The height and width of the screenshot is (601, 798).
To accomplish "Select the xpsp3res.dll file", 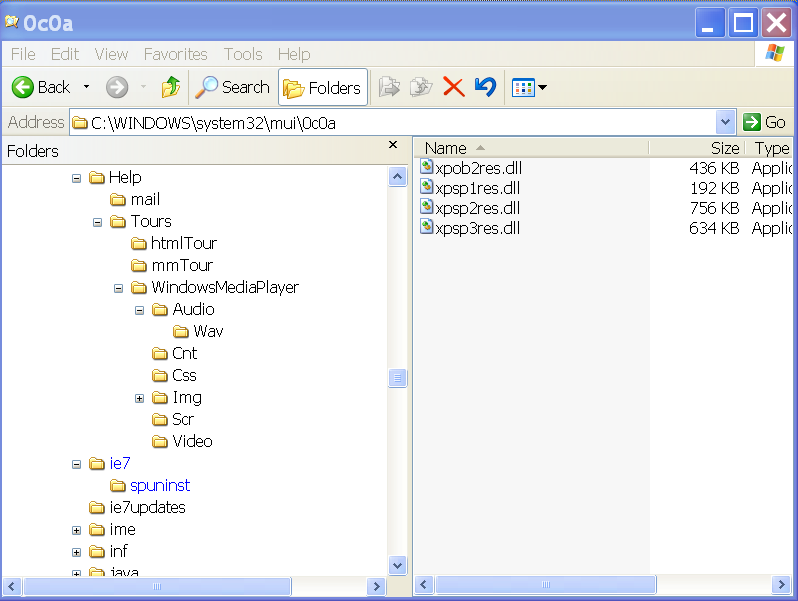I will point(470,228).
